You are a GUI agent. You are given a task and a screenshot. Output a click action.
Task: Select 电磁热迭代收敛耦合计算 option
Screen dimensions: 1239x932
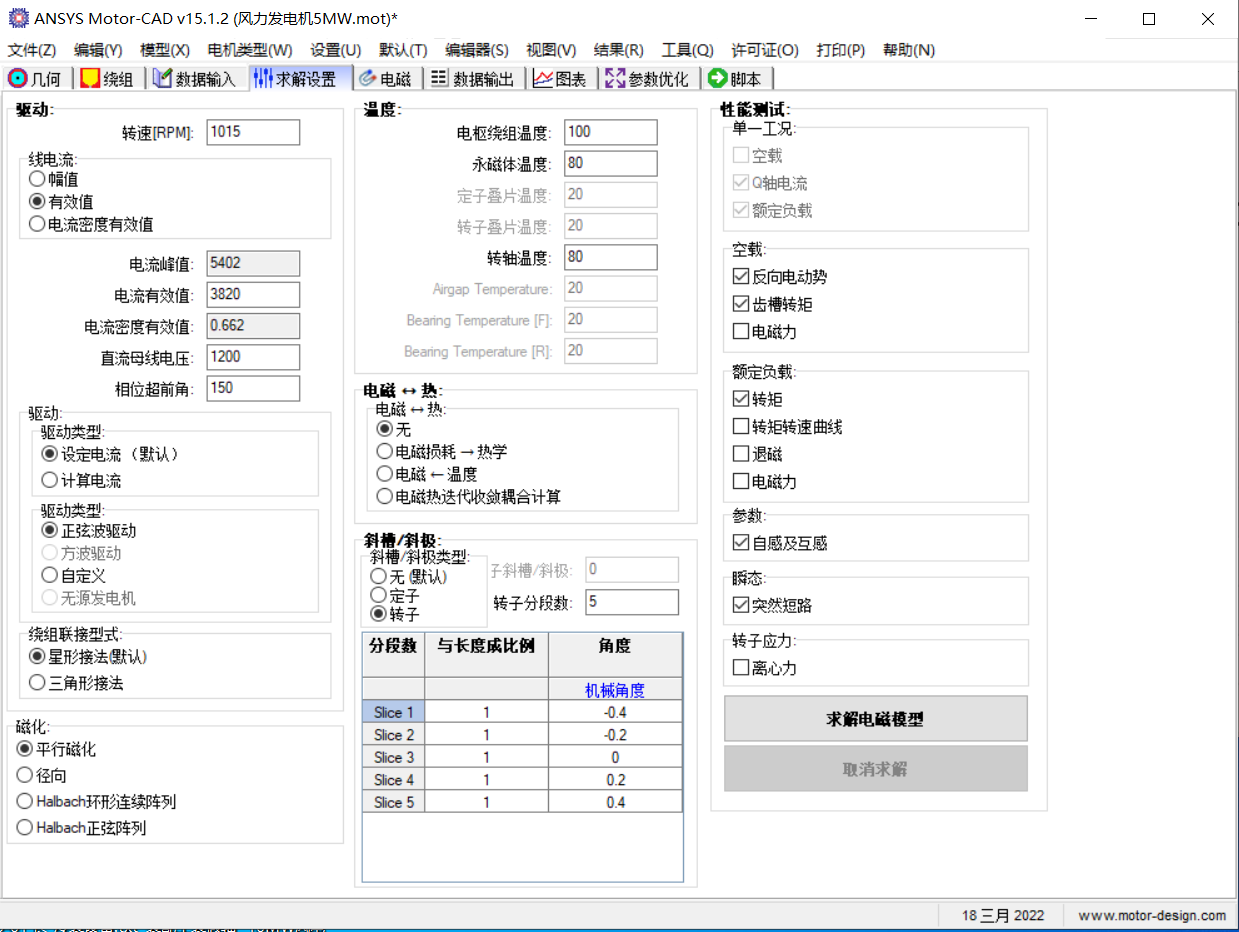(384, 496)
